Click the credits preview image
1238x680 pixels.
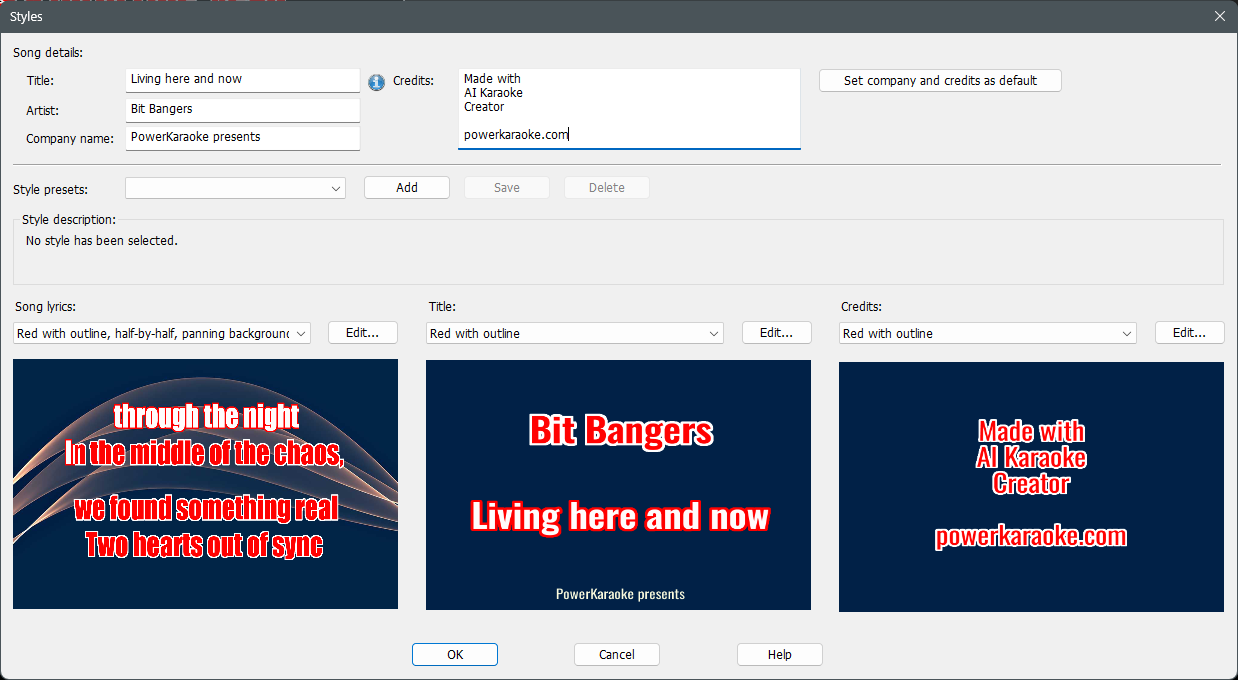(x=1031, y=487)
